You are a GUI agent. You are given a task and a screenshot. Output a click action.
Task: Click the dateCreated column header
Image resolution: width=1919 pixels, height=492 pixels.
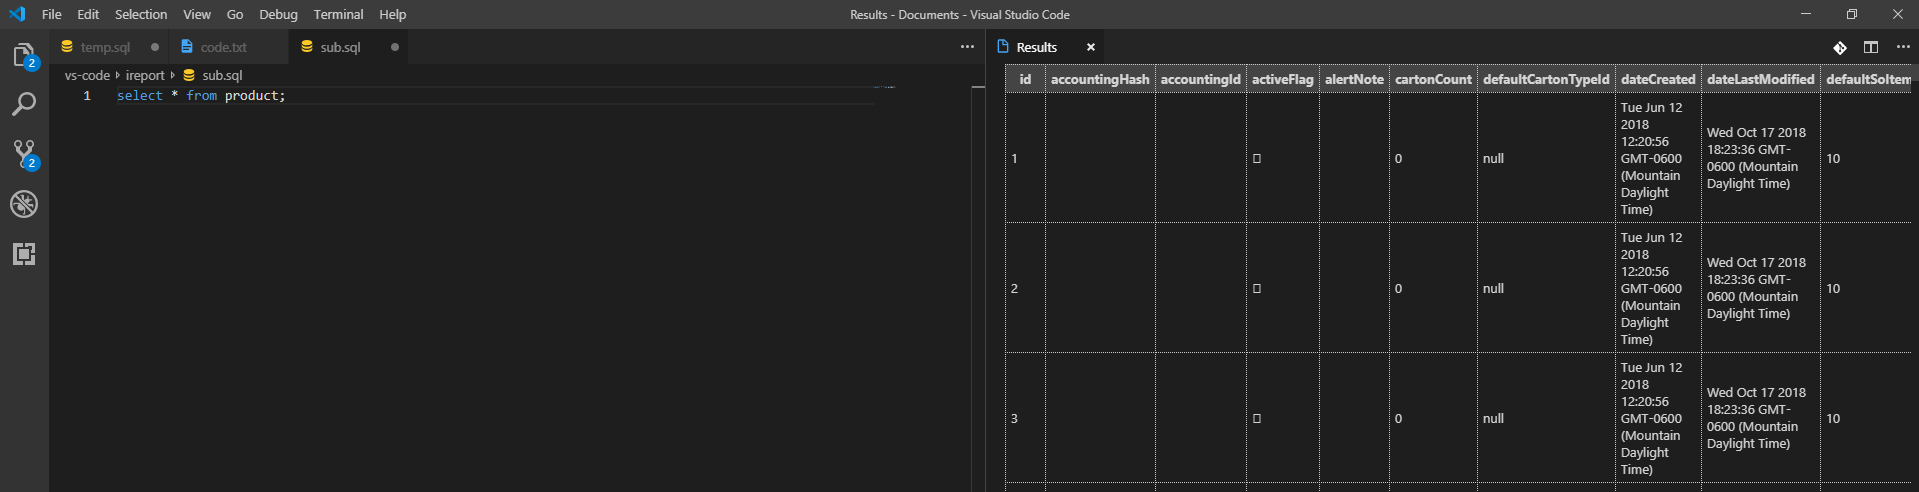pos(1658,79)
